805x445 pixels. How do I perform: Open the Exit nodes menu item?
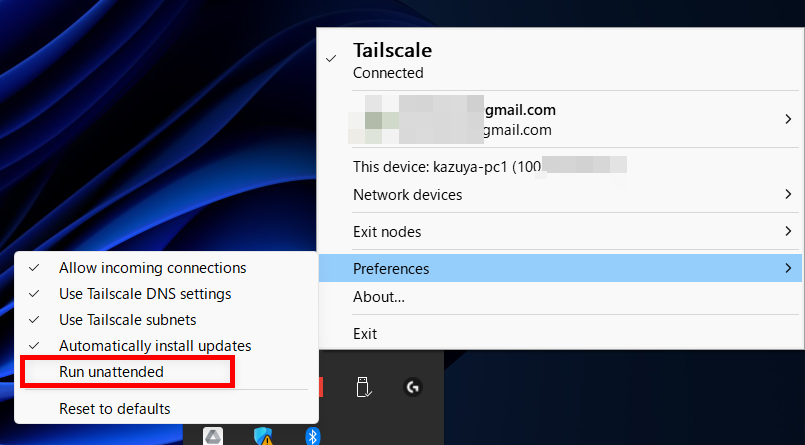click(560, 231)
